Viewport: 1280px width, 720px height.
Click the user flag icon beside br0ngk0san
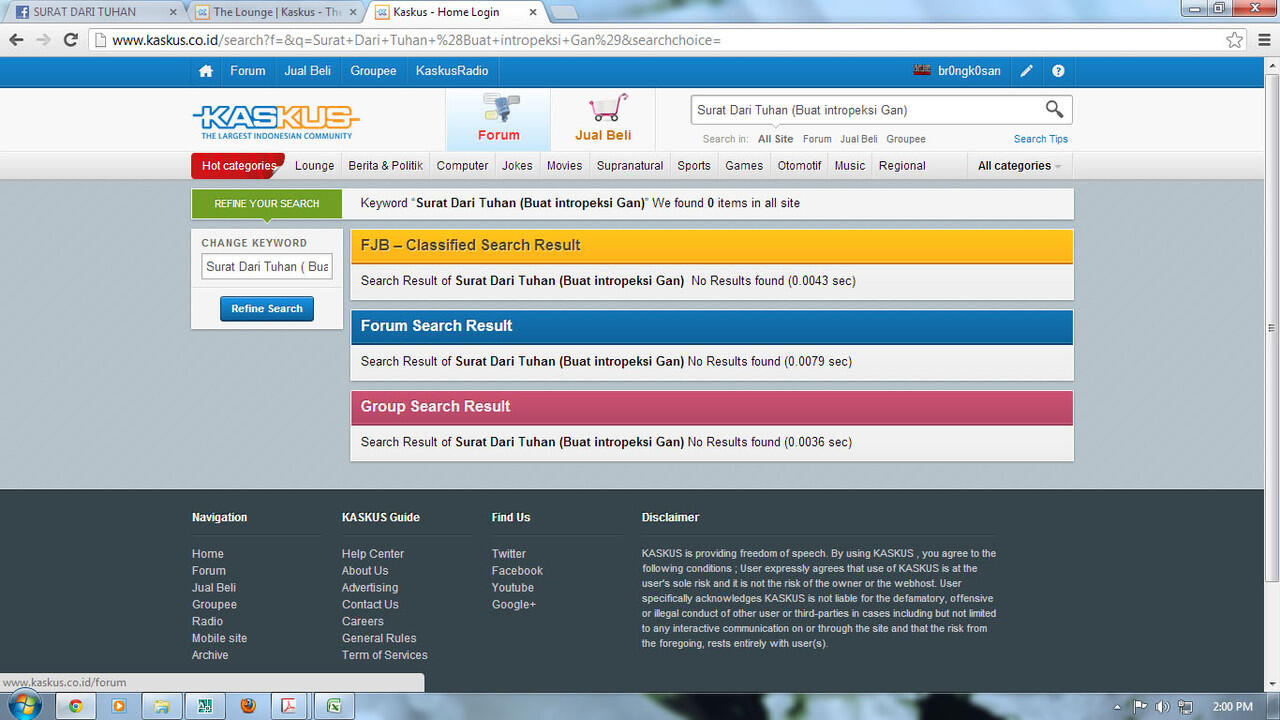tap(922, 71)
